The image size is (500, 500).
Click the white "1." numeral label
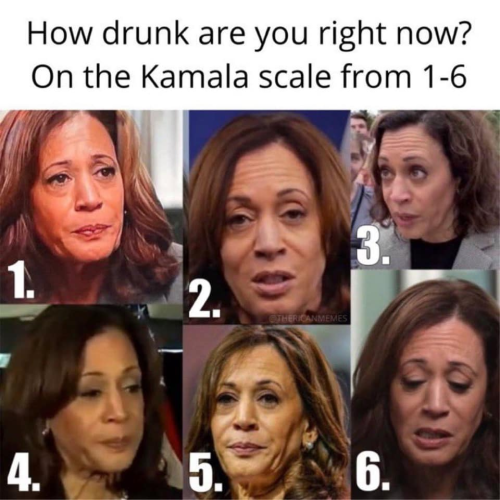point(21,278)
